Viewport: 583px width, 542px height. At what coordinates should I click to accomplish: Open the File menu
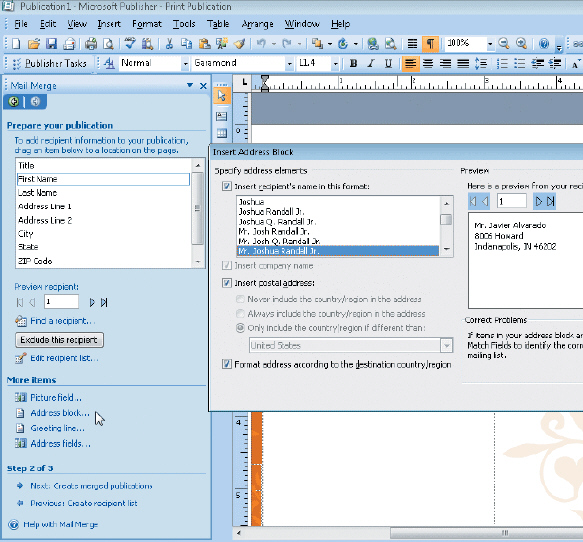pyautogui.click(x=21, y=24)
